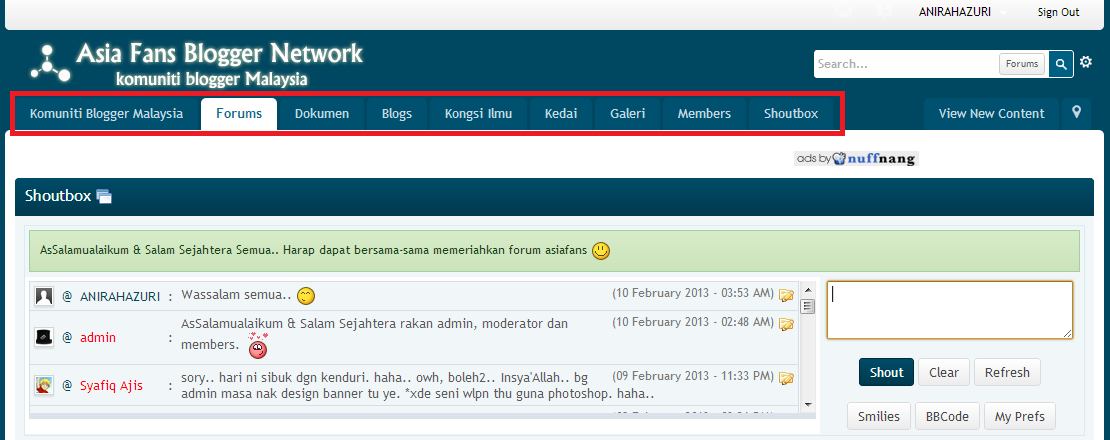Open the Shoutbox popup window icon
Viewport: 1110px width, 440px height.
(104, 197)
